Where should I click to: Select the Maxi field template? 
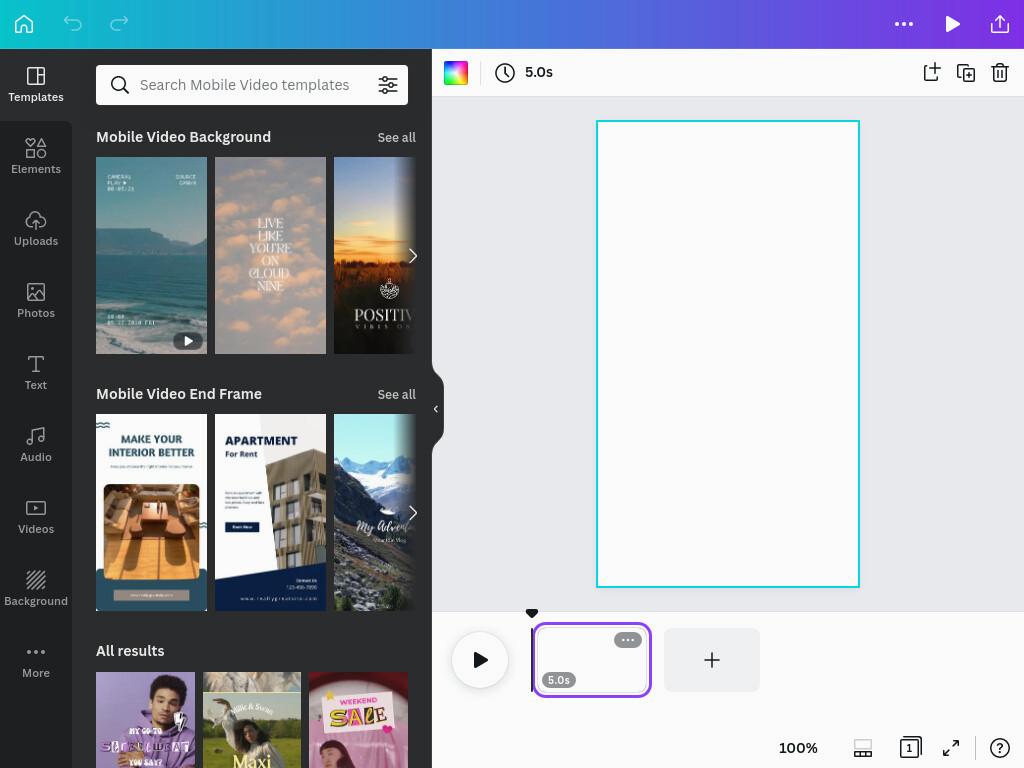click(252, 720)
